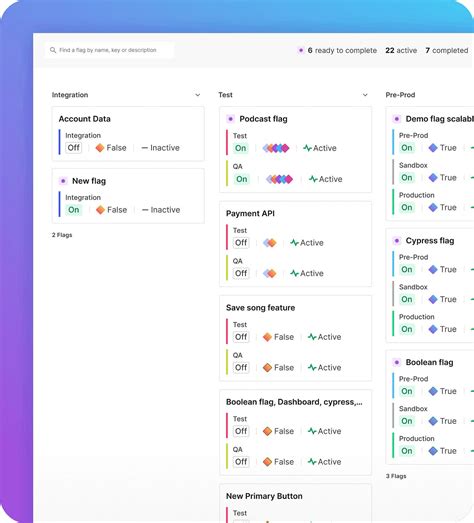Click the search magnifier icon
The image size is (474, 523).
(x=53, y=50)
